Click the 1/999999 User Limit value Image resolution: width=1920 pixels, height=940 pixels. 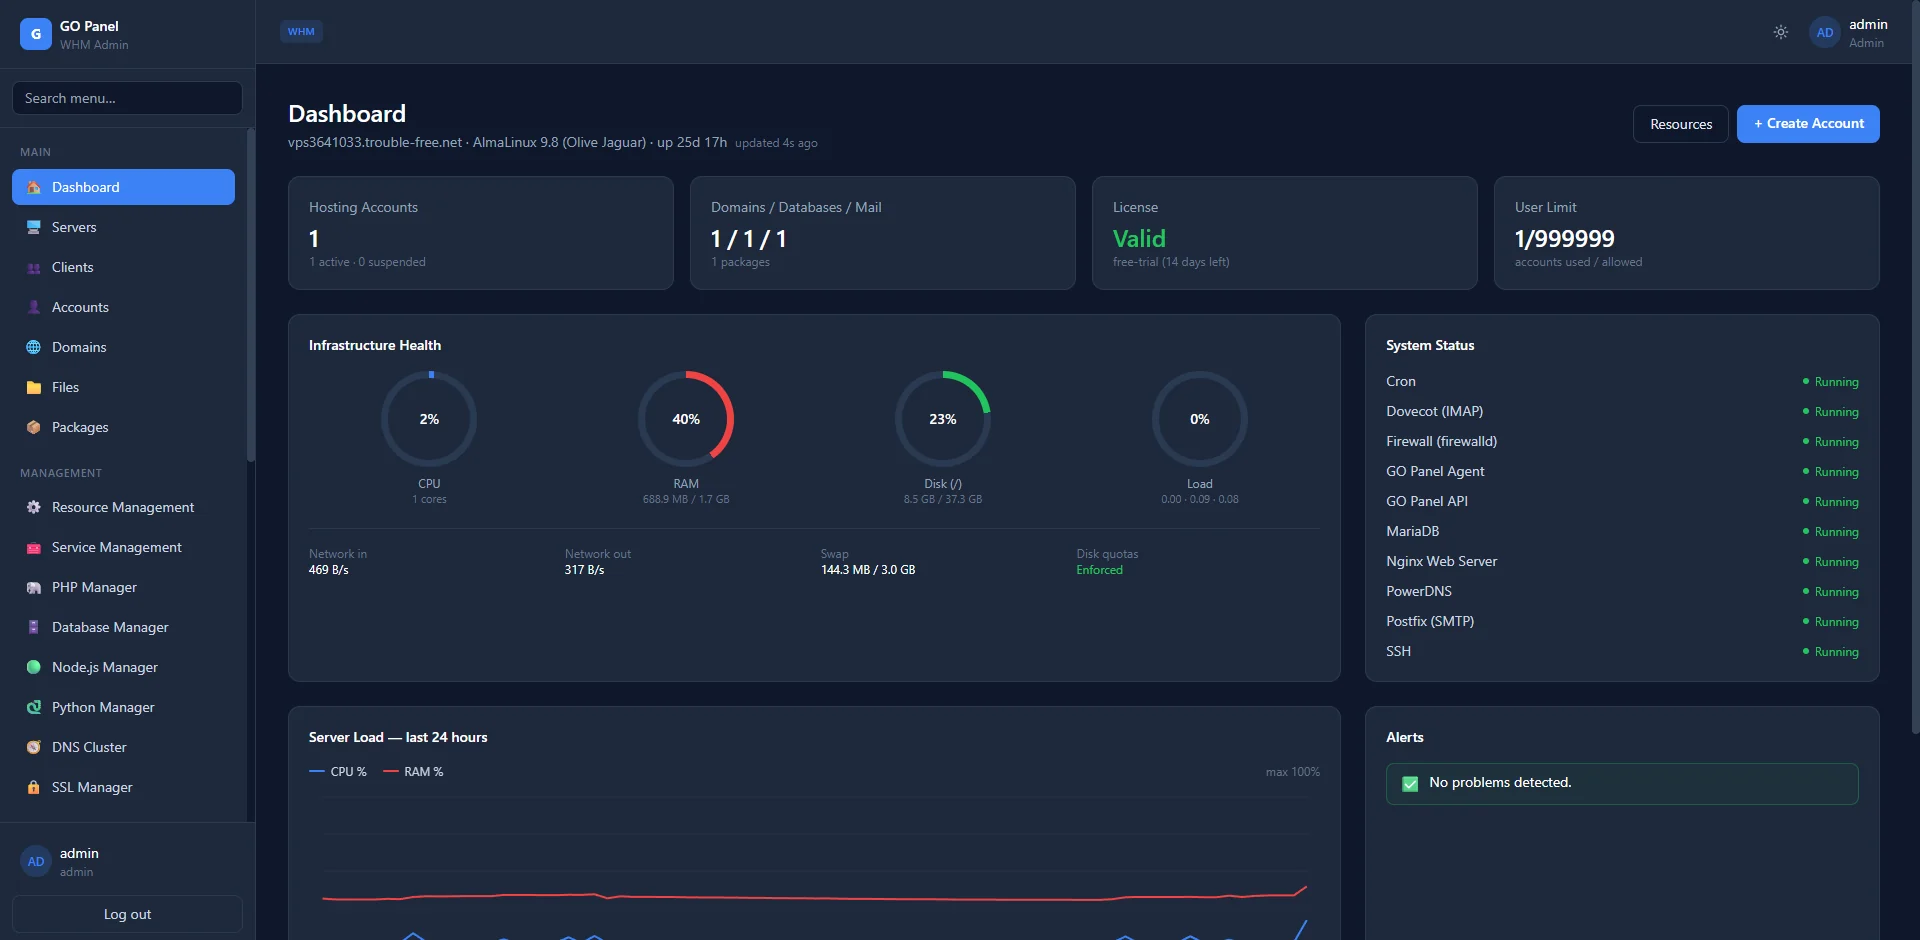point(1564,239)
